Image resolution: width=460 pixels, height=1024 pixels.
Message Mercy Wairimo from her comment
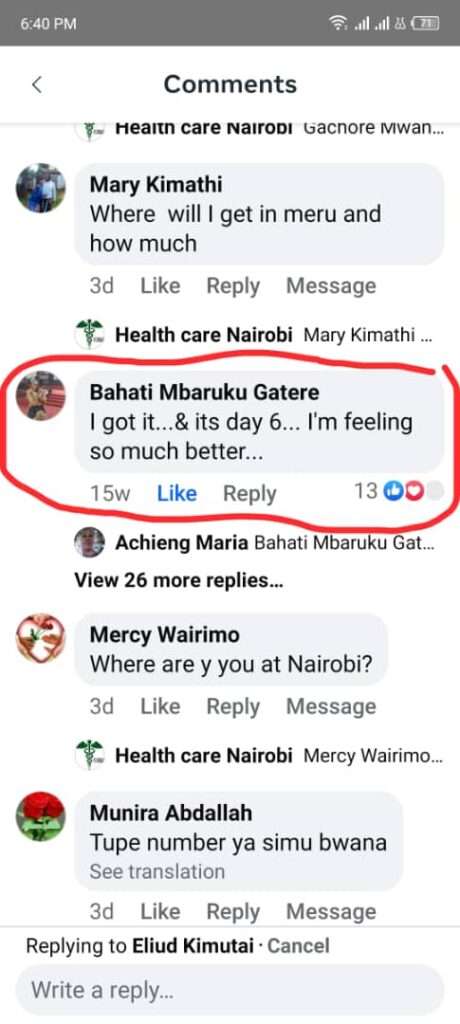coord(331,706)
